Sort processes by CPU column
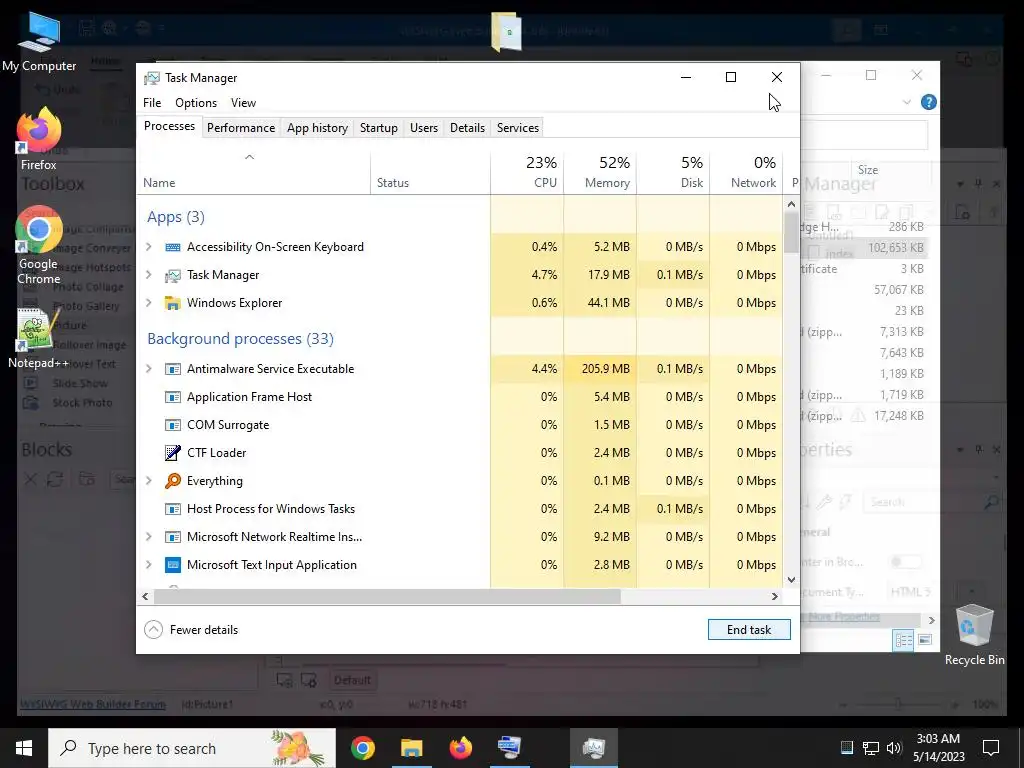Image resolution: width=1024 pixels, height=768 pixels. tap(528, 173)
